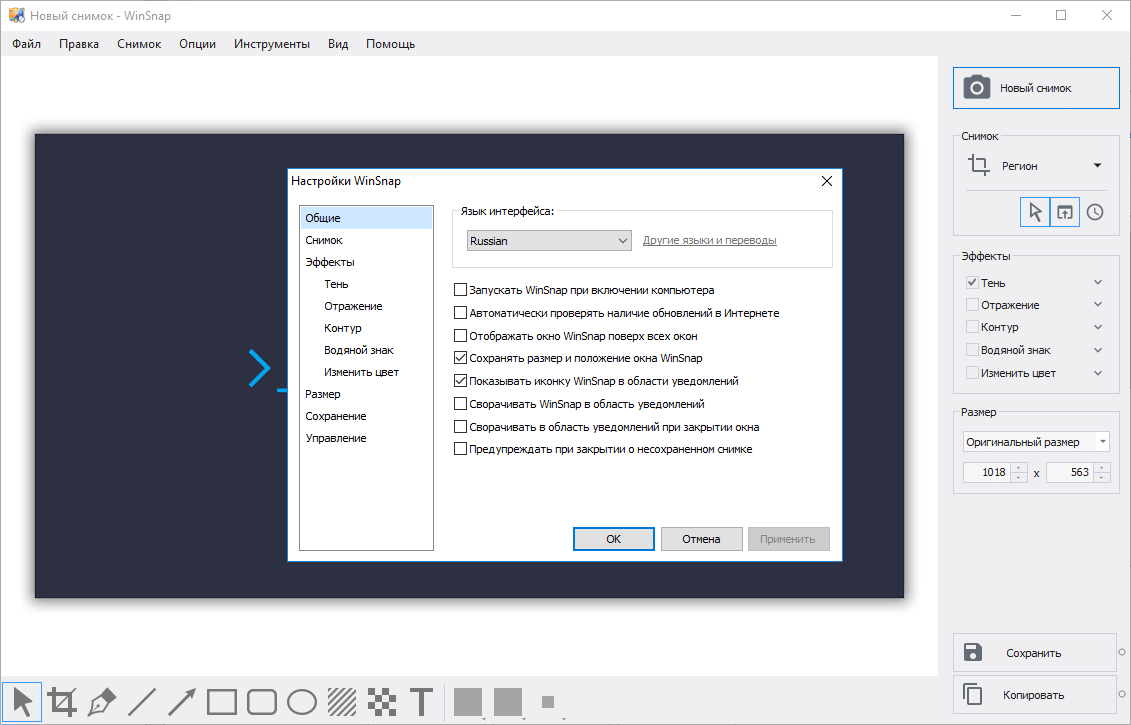The image size is (1131, 725).
Task: Open the Регион capture mode dropdown arrow
Action: [1098, 165]
